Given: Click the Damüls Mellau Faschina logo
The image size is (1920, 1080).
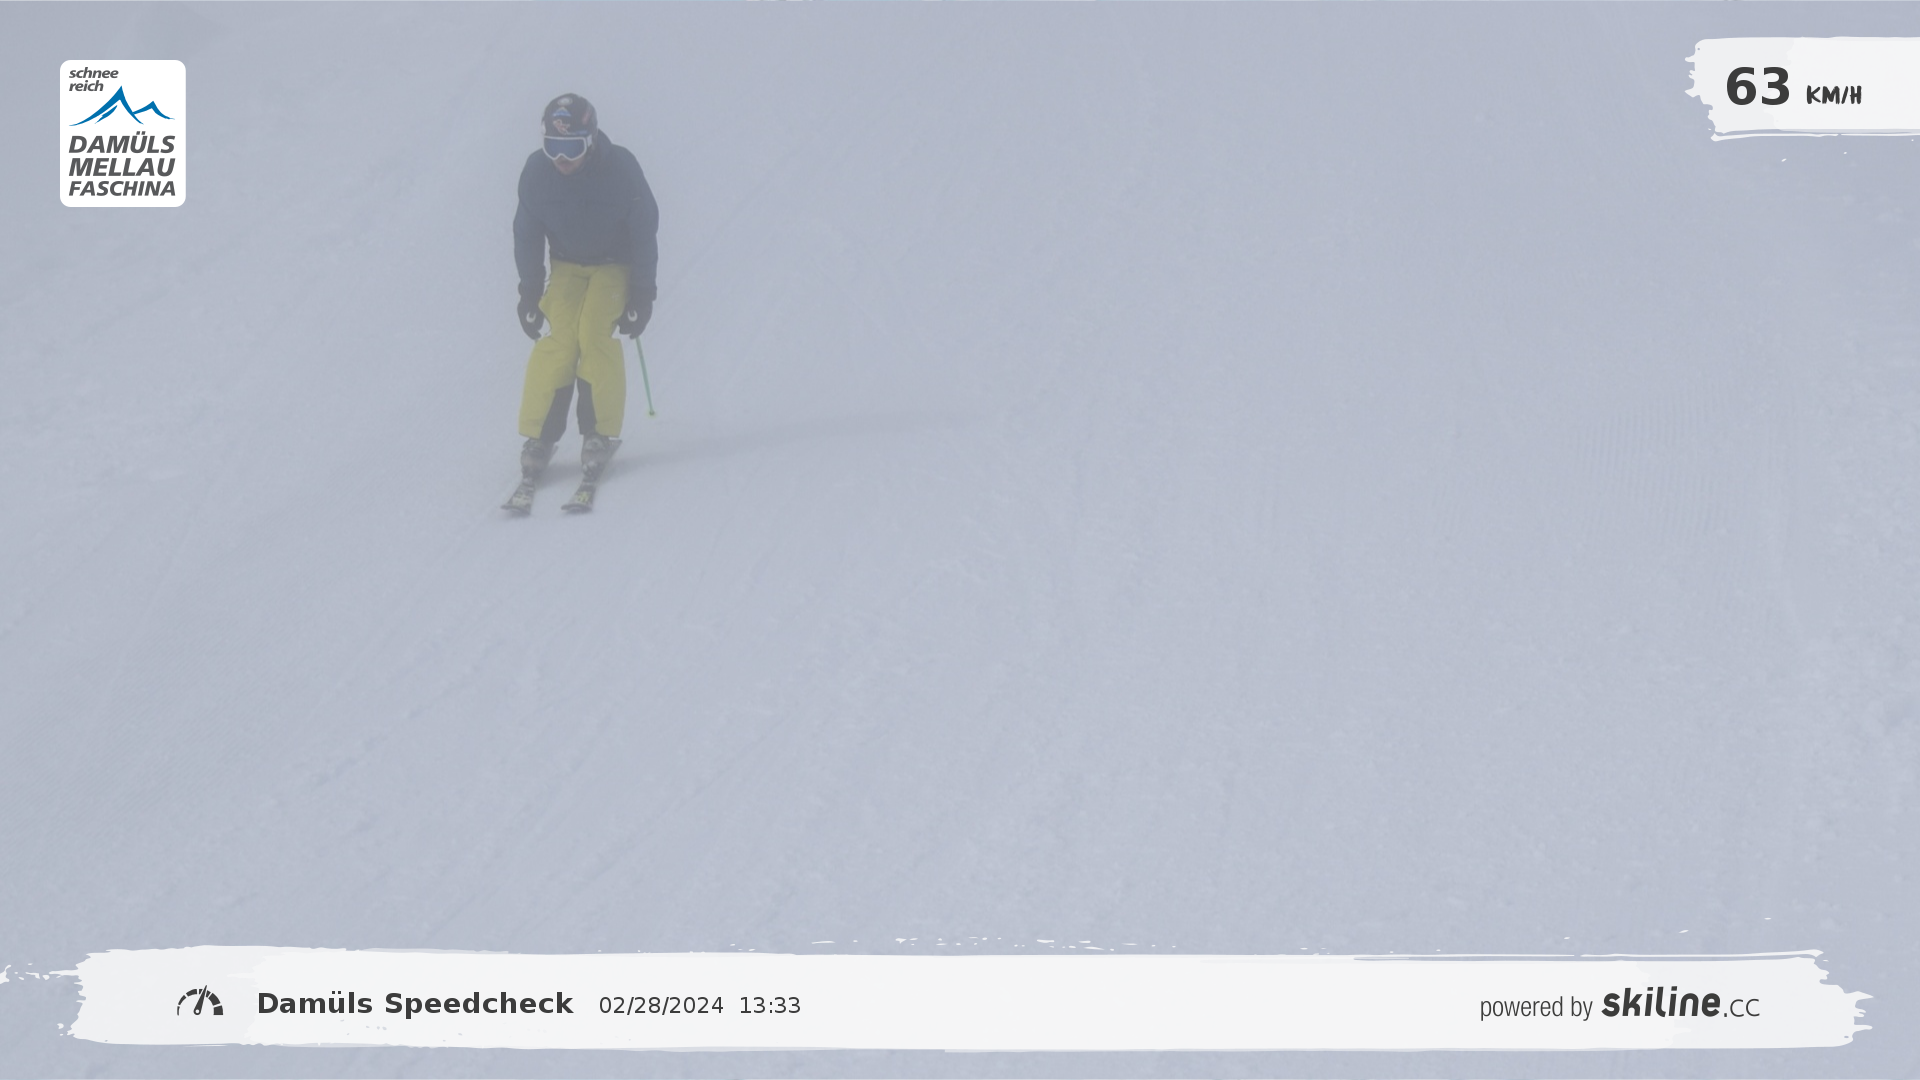Looking at the screenshot, I should (122, 134).
